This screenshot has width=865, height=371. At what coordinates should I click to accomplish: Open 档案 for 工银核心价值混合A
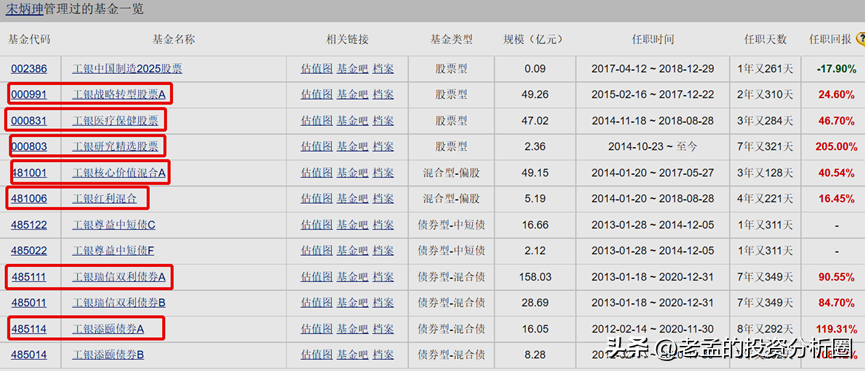click(x=383, y=173)
